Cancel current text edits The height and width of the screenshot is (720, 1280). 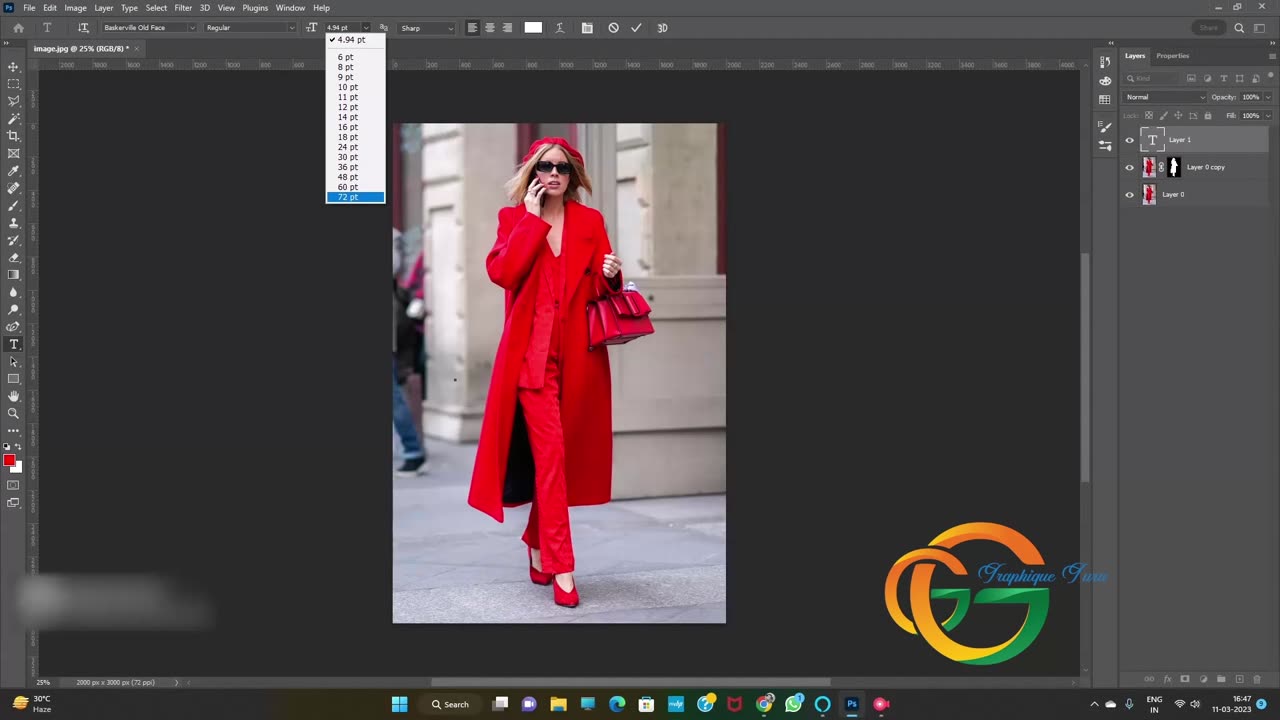click(x=613, y=28)
